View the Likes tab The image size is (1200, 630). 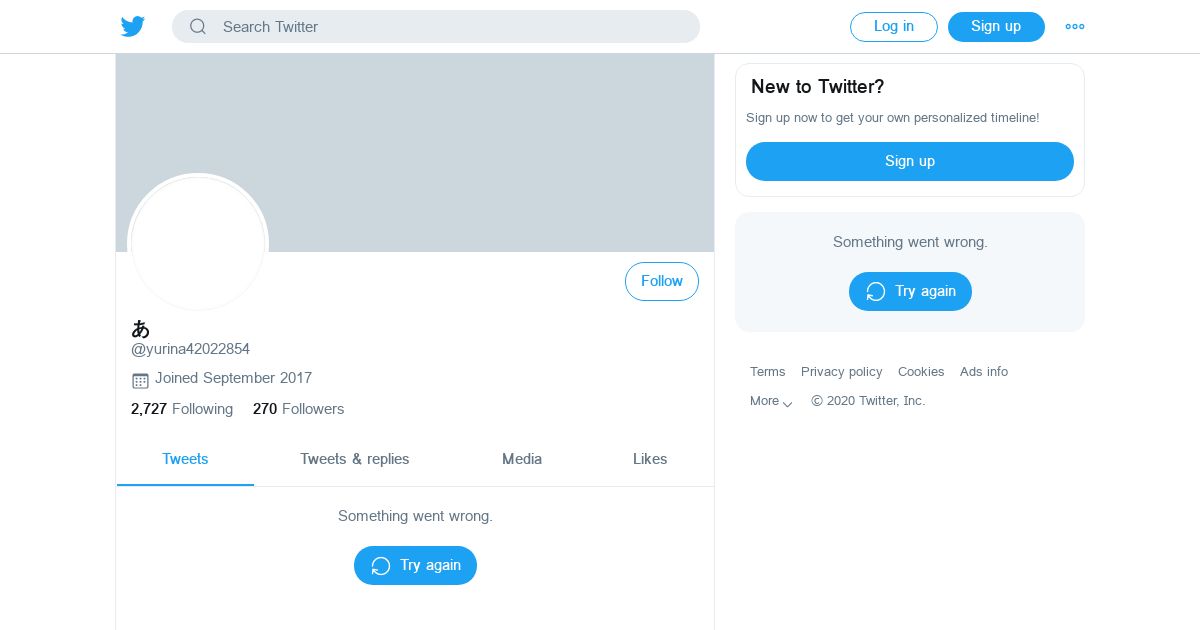pos(650,459)
